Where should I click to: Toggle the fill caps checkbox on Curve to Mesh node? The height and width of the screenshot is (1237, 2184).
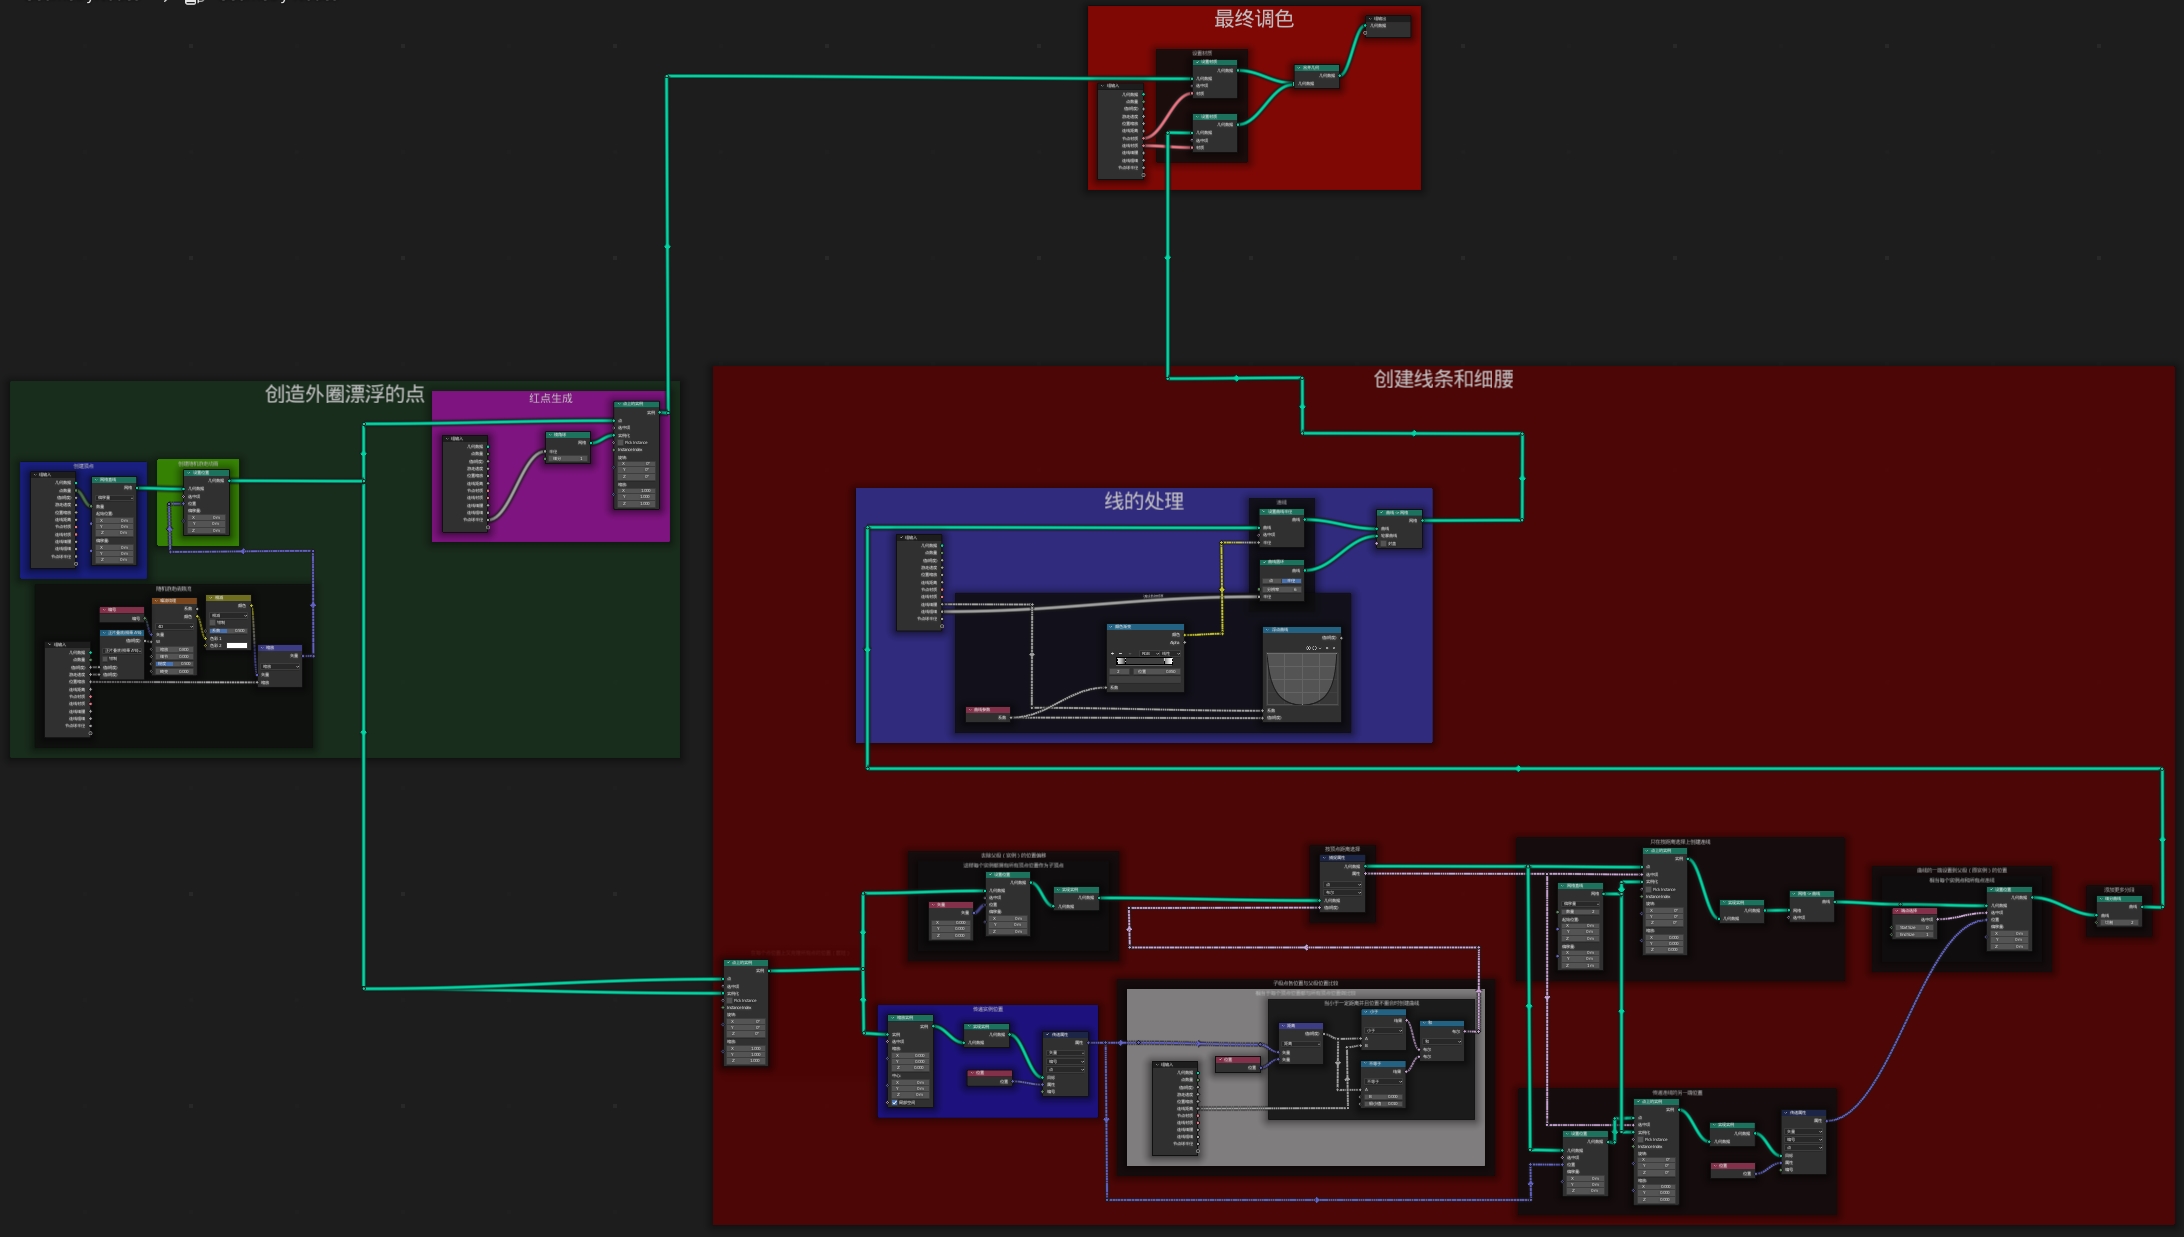tap(1383, 544)
